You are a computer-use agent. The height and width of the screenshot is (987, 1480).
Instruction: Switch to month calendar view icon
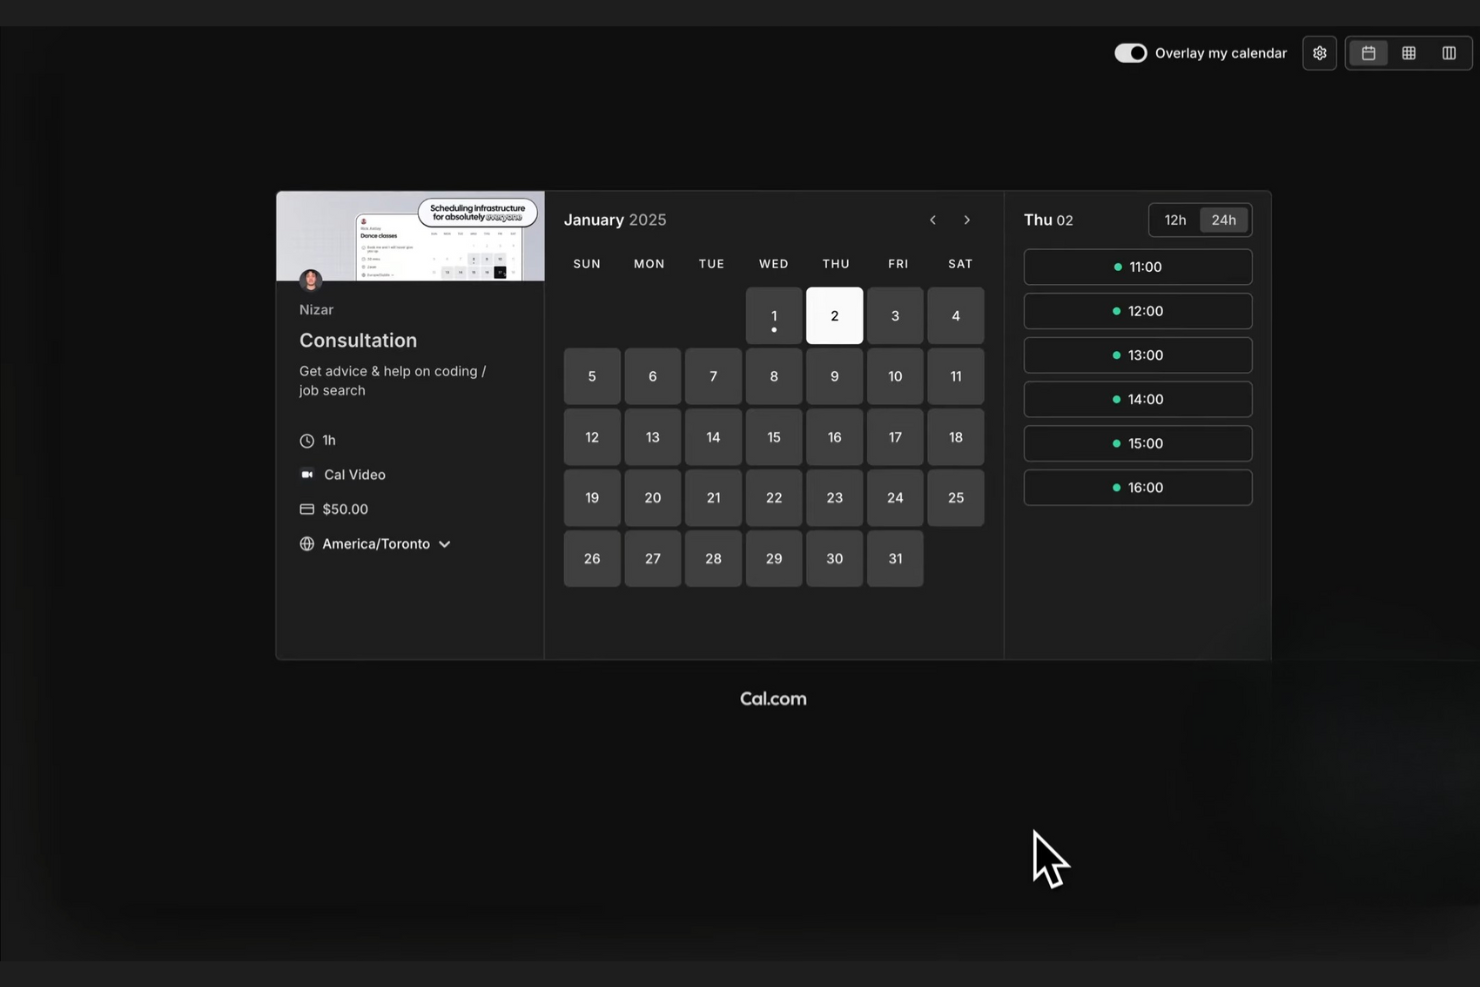pos(1368,53)
